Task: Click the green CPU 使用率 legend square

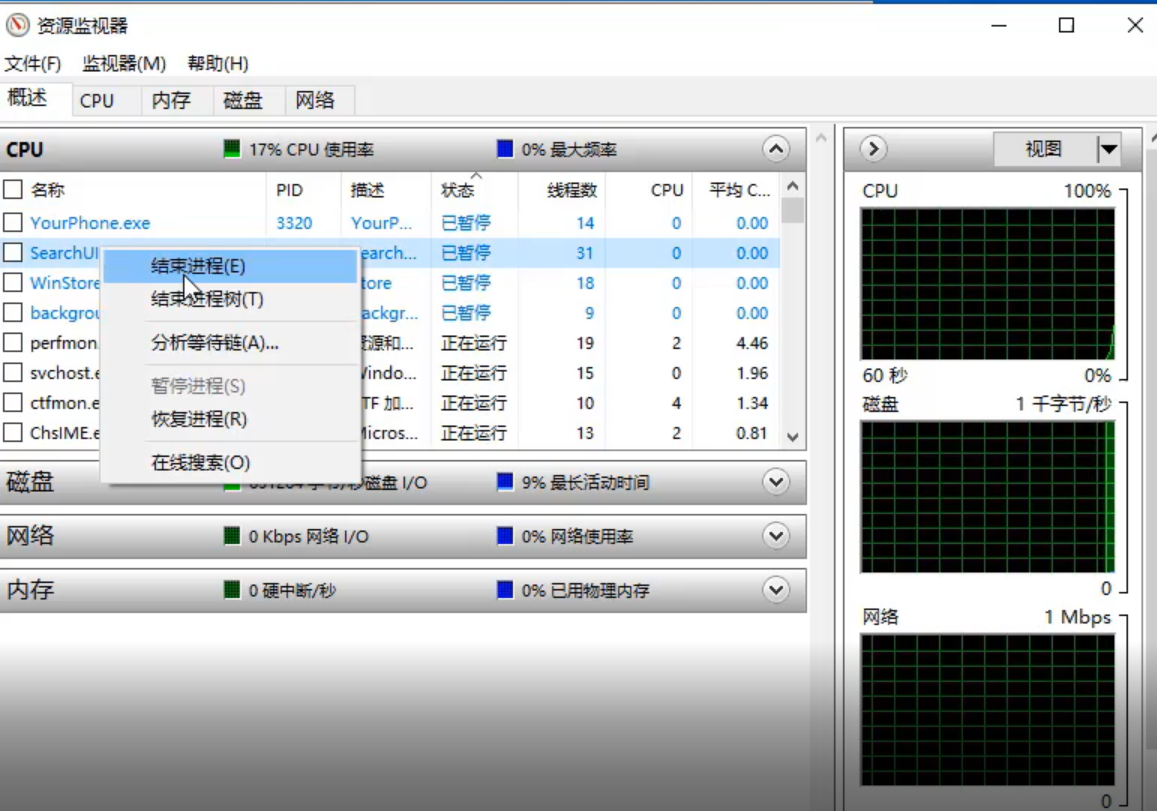Action: click(x=230, y=148)
